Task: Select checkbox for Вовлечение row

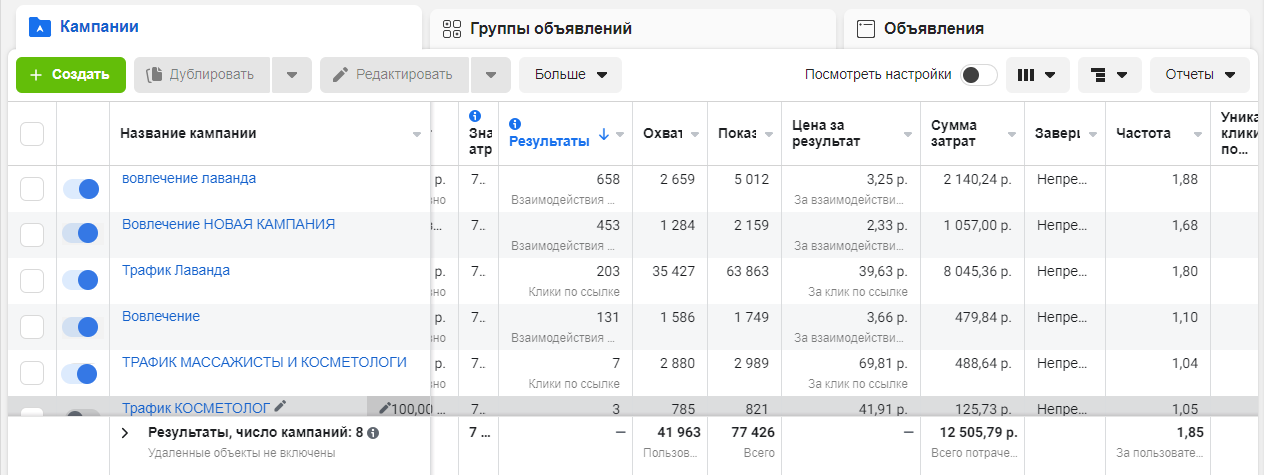Action: pyautogui.click(x=32, y=327)
